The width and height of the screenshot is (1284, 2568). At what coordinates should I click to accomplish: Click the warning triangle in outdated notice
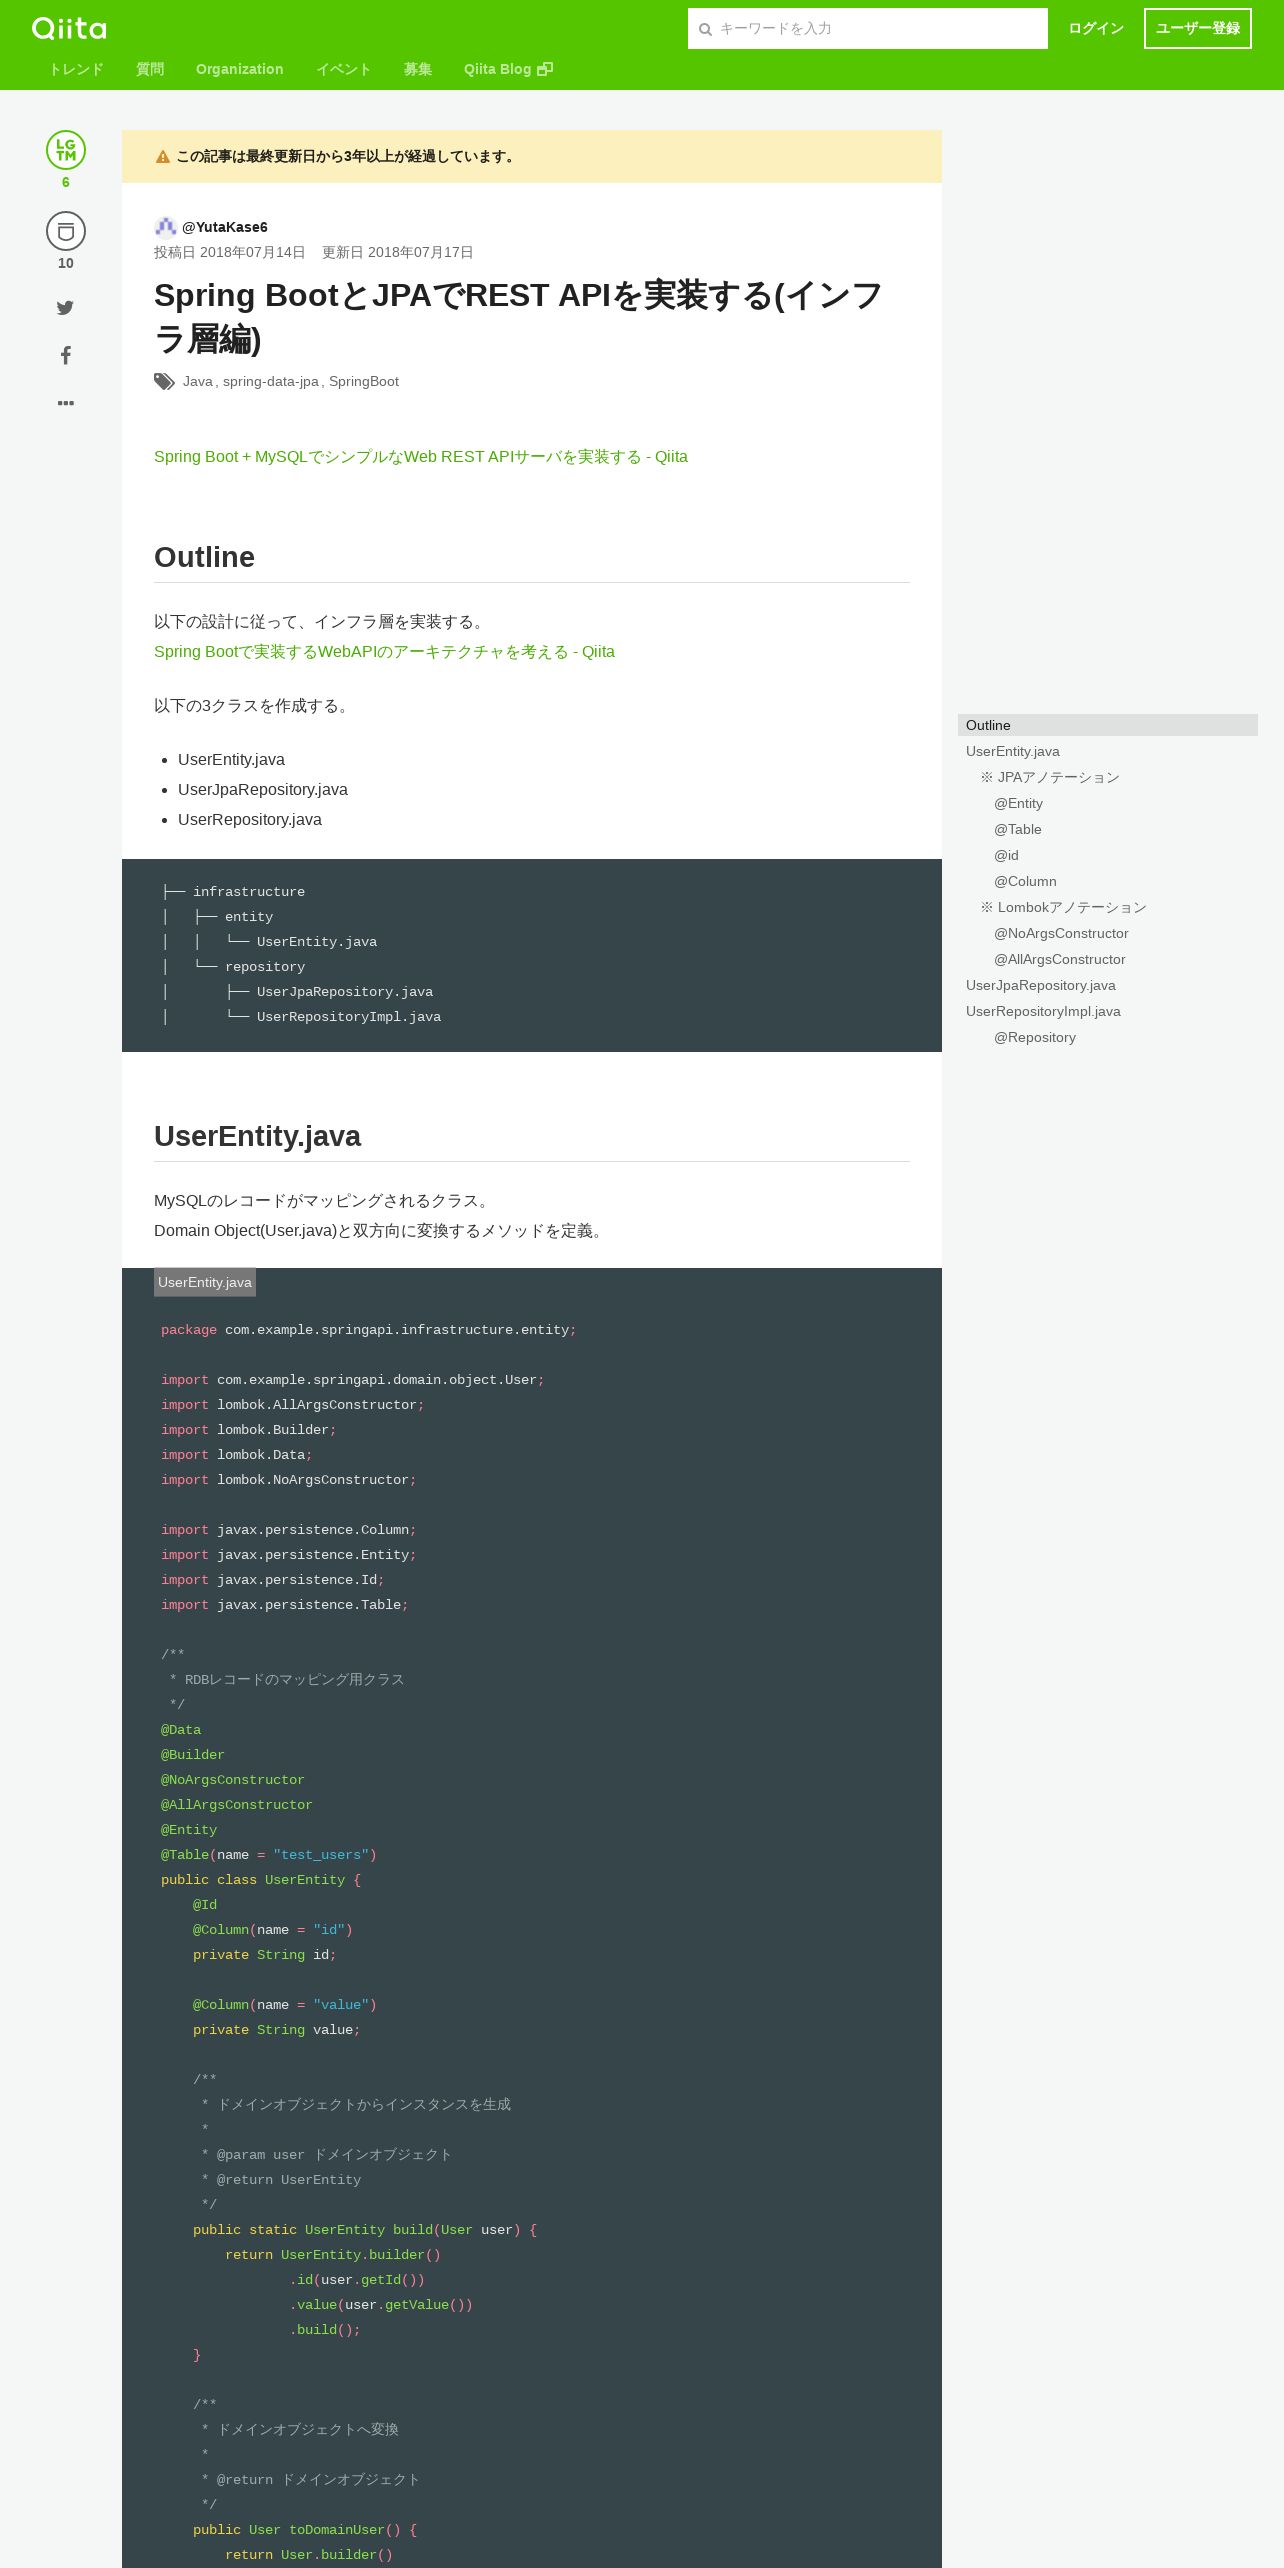[x=163, y=157]
